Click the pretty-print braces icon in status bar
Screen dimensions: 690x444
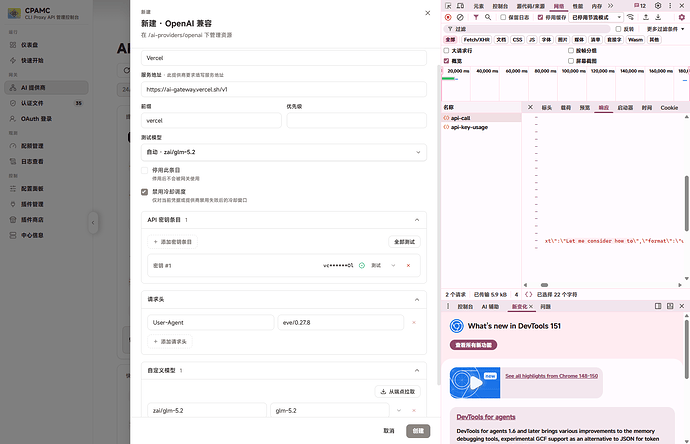click(529, 294)
